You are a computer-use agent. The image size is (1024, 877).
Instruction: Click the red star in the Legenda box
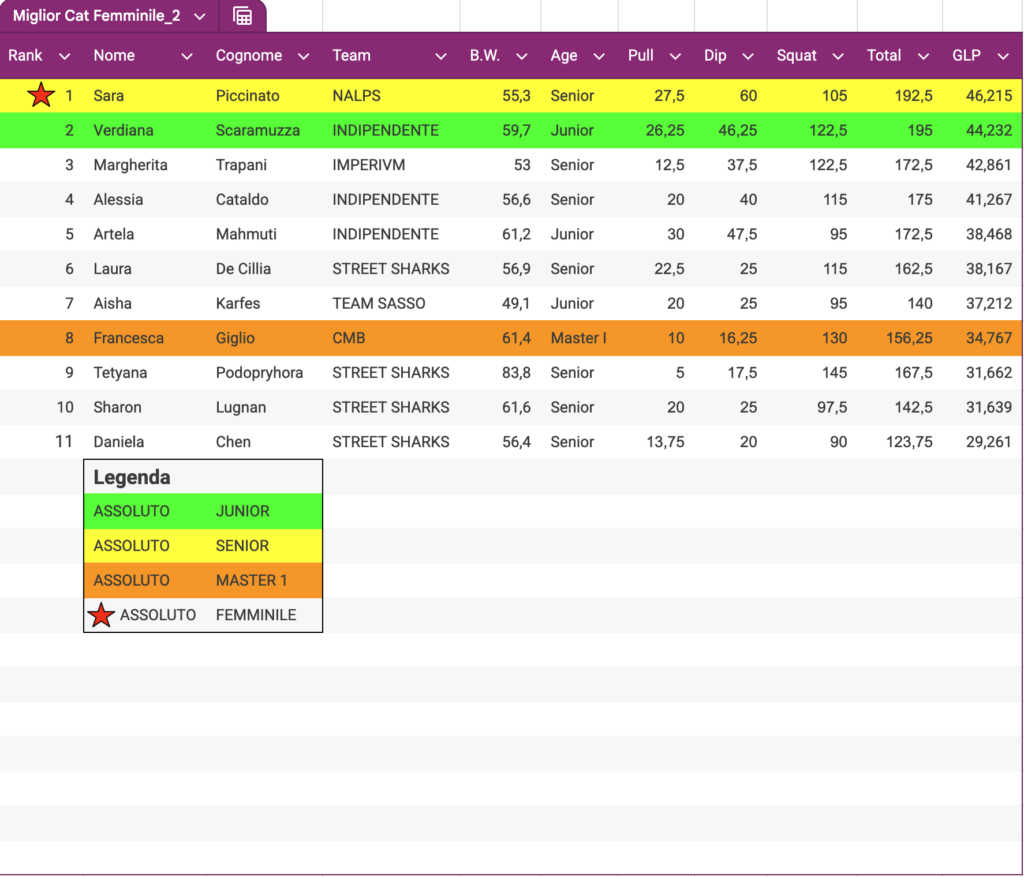(101, 615)
